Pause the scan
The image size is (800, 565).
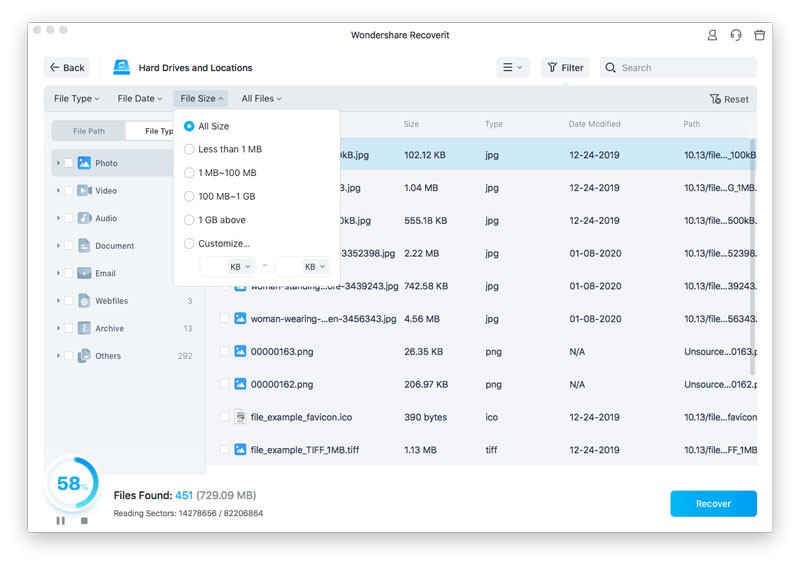(x=61, y=521)
